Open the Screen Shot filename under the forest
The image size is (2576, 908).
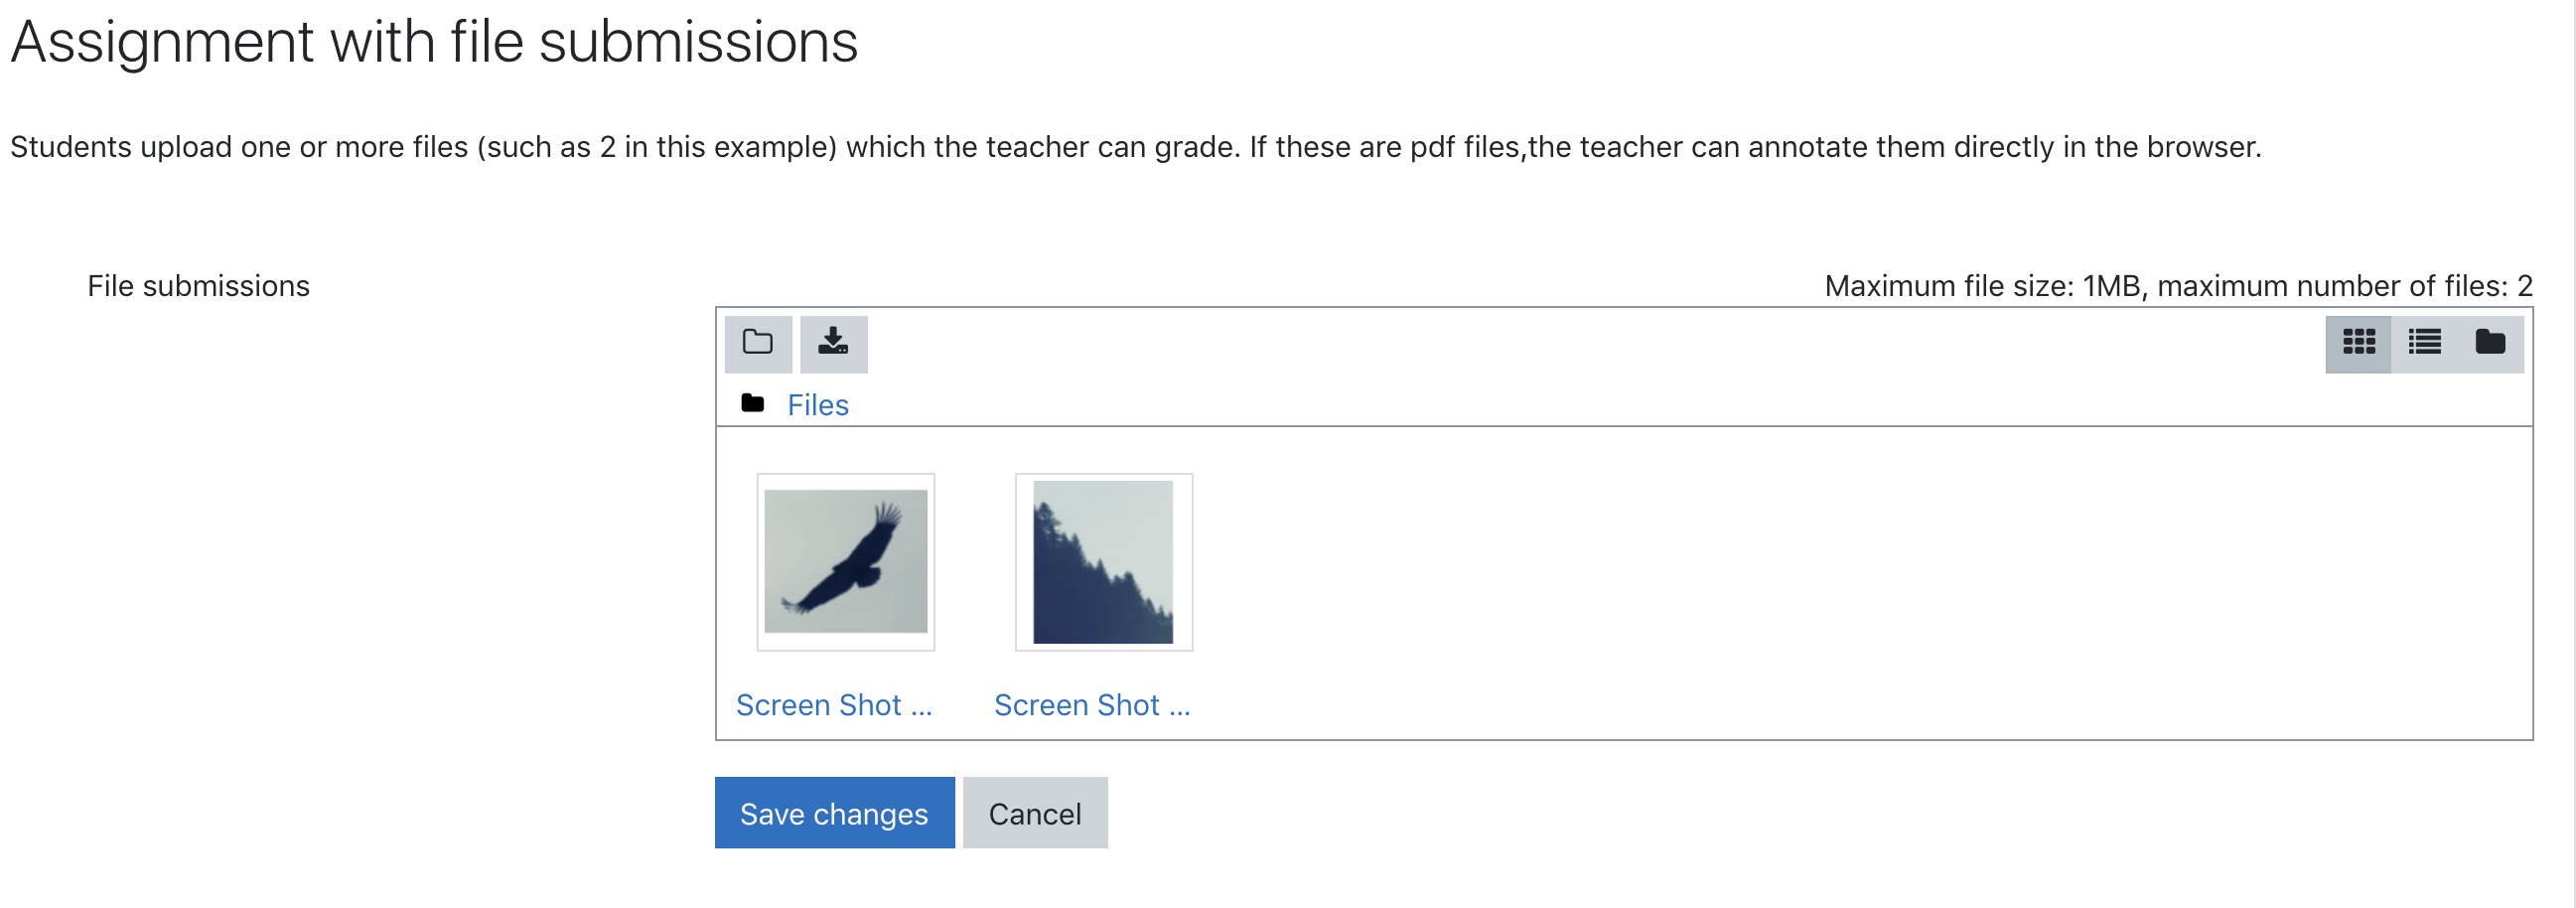coord(1092,705)
